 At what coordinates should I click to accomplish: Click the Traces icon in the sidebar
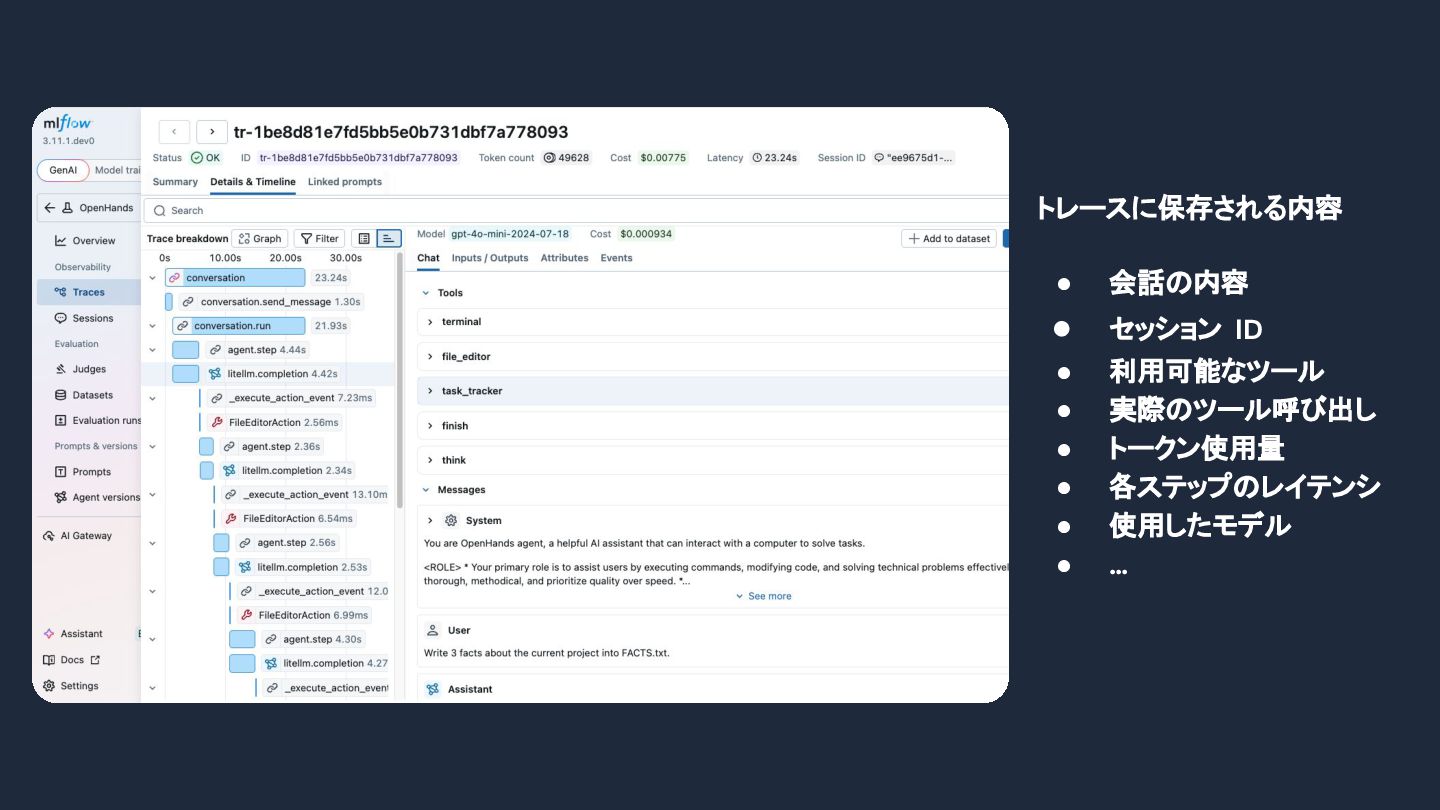(61, 292)
